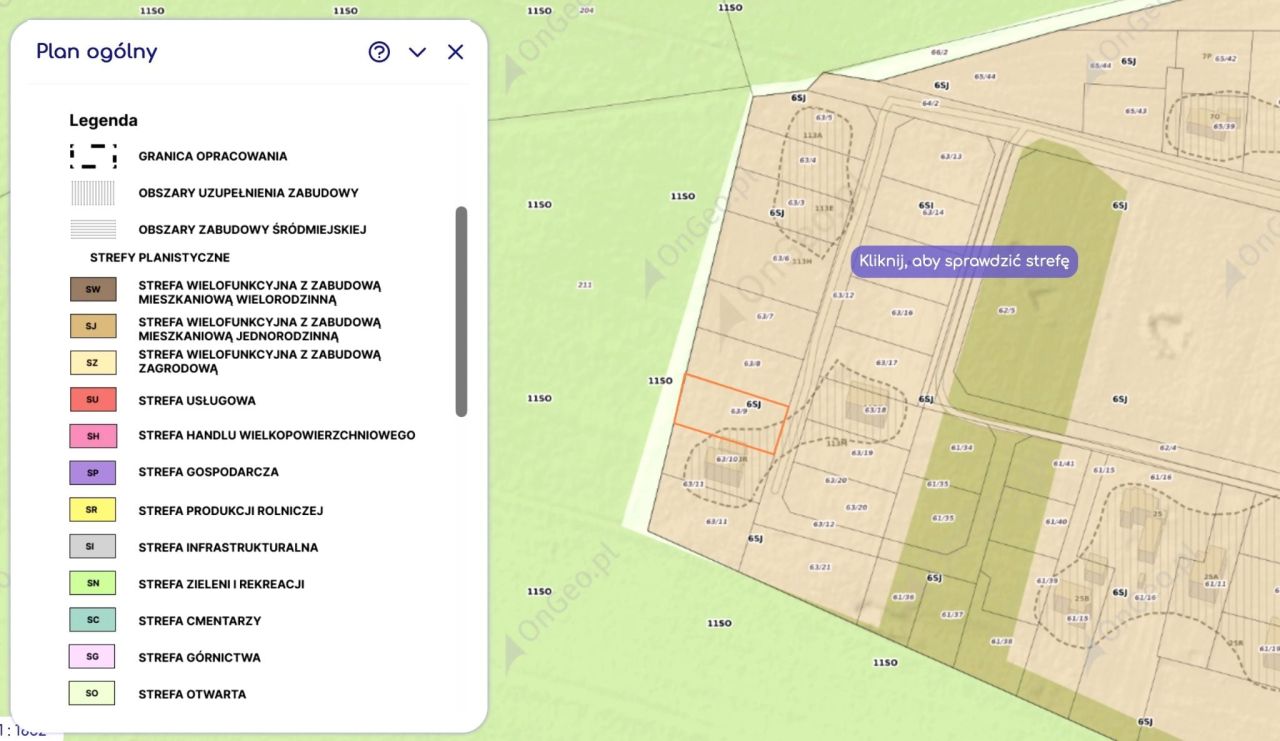Click parcel label 63/17 on the map

886,362
